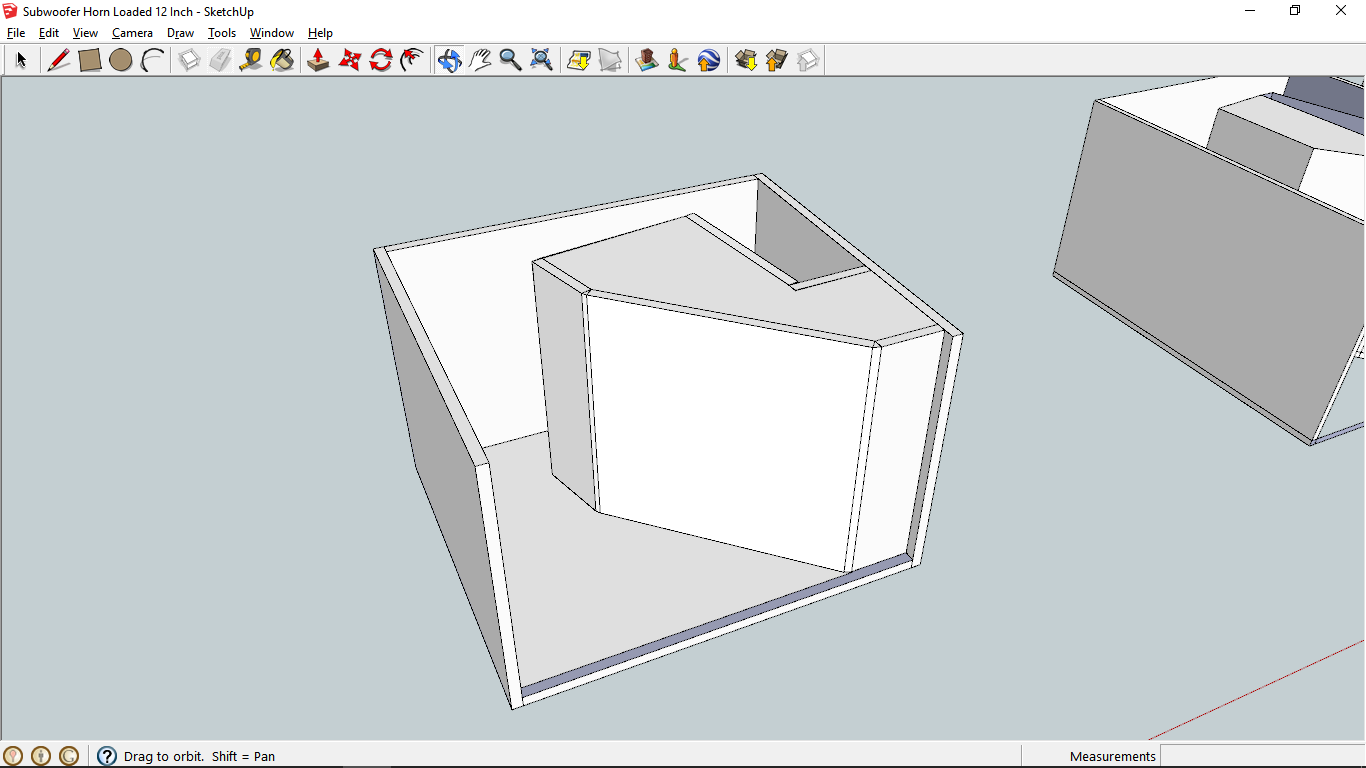Open the File menu
The width and height of the screenshot is (1366, 768).
[16, 33]
